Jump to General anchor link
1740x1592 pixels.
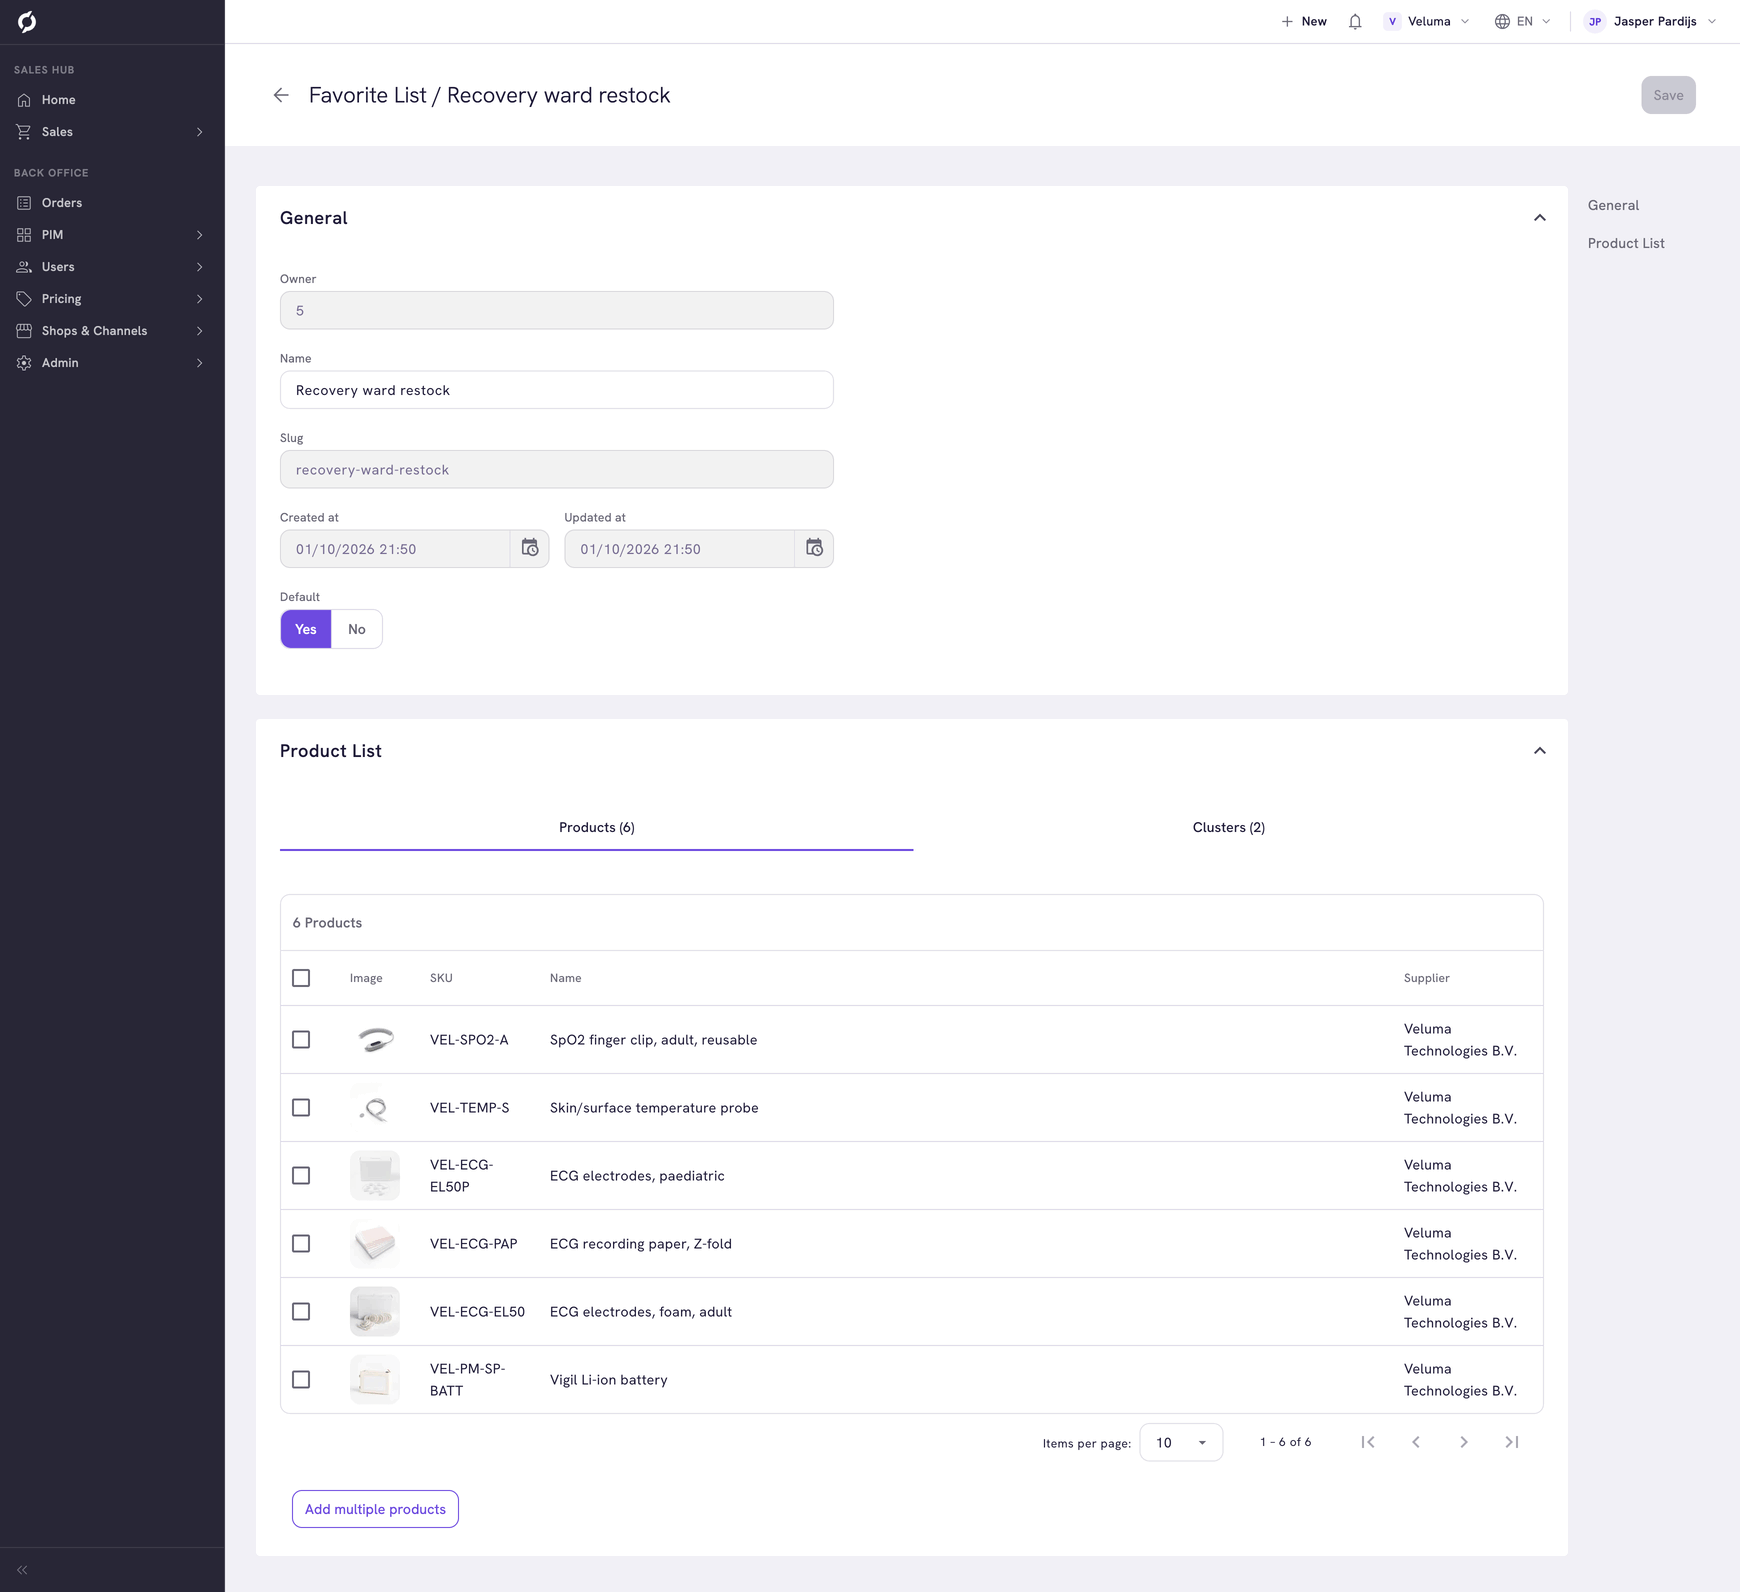[x=1613, y=205]
